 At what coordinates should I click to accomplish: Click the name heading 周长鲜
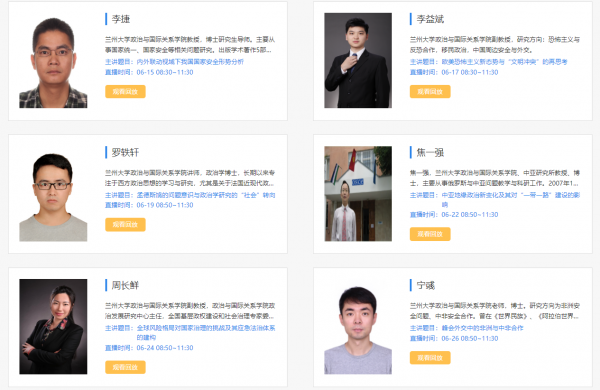point(125,285)
